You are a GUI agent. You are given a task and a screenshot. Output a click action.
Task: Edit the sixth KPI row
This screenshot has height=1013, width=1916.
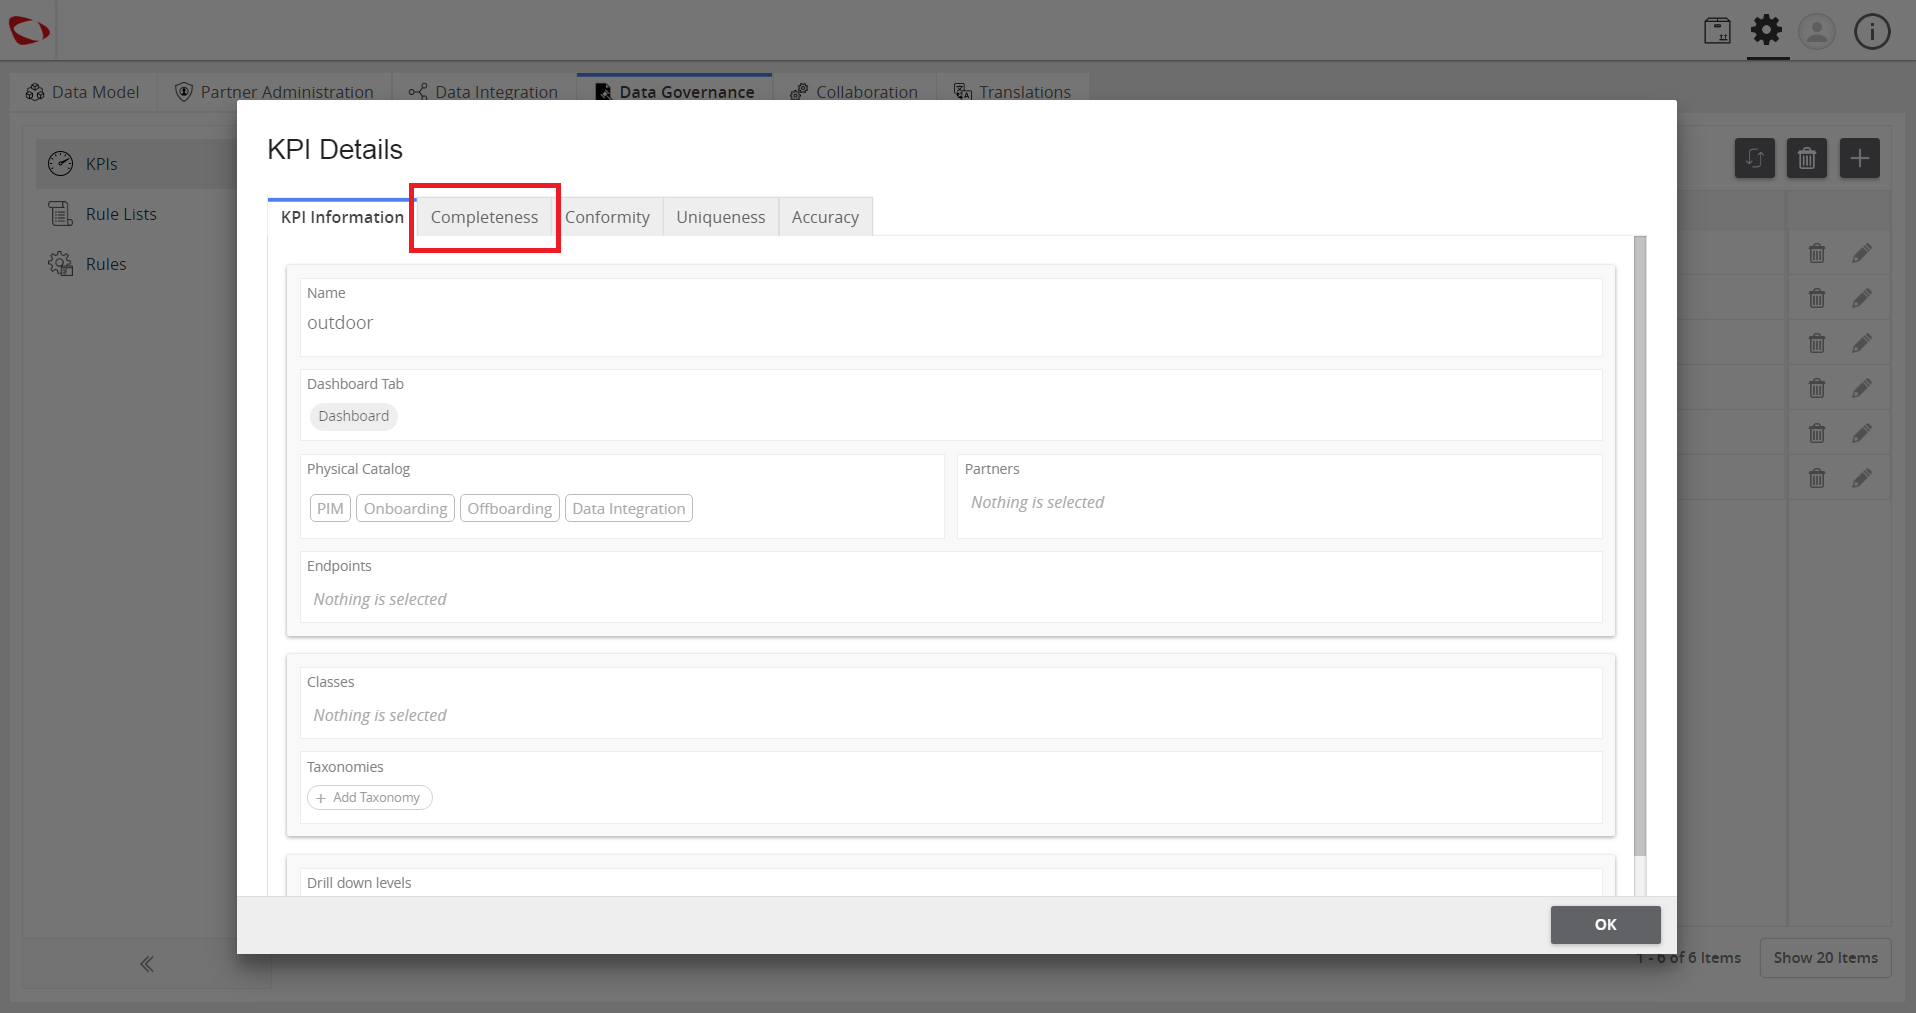coord(1861,479)
